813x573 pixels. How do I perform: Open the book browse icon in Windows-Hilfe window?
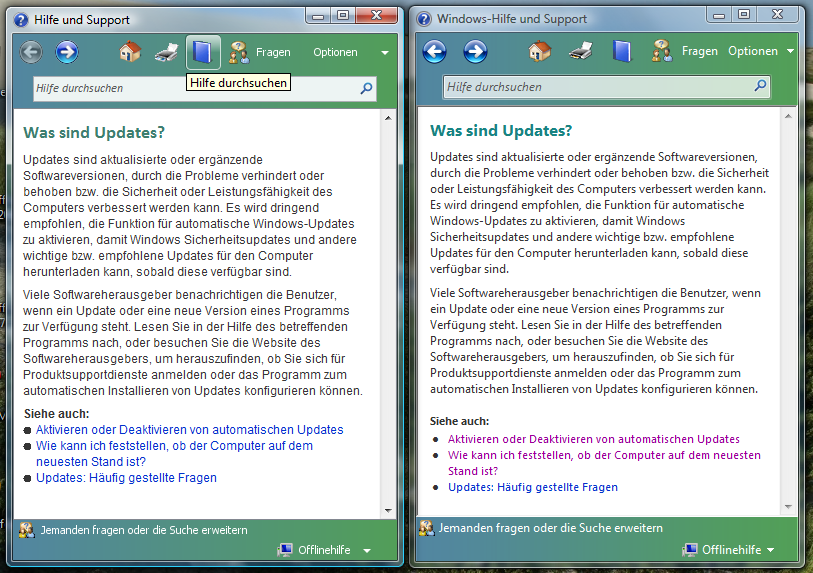coord(622,51)
